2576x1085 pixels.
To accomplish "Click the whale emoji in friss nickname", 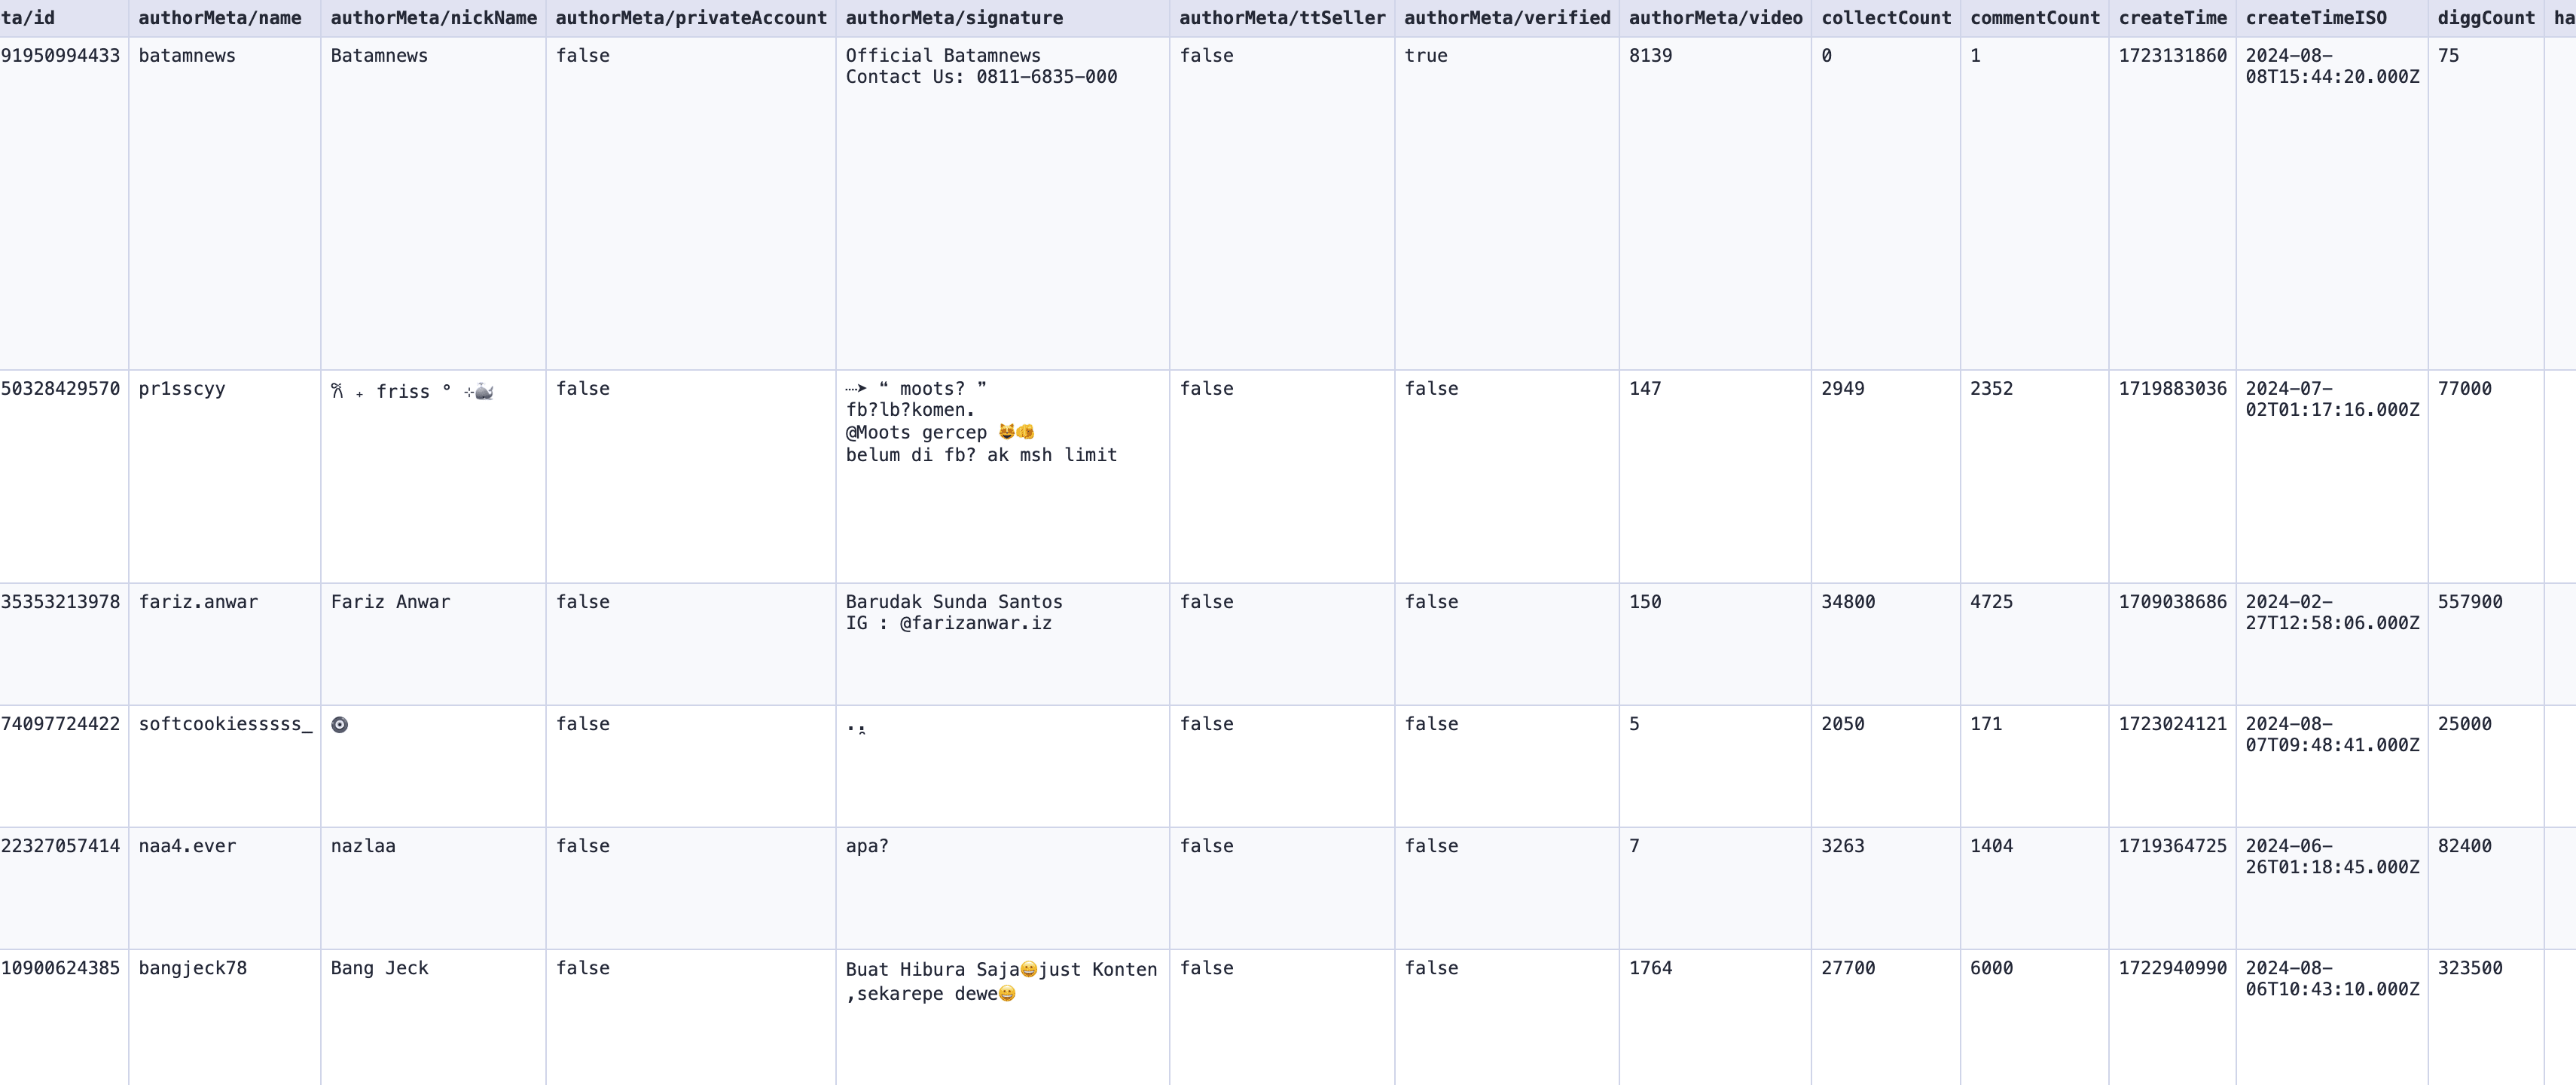I will coord(484,391).
